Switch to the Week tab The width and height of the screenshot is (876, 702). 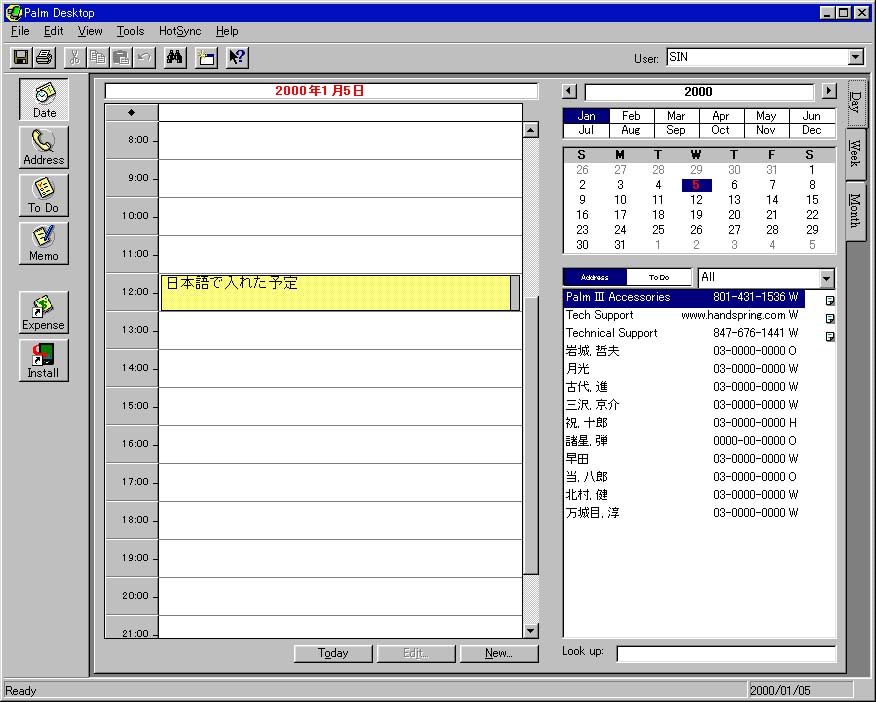[855, 155]
